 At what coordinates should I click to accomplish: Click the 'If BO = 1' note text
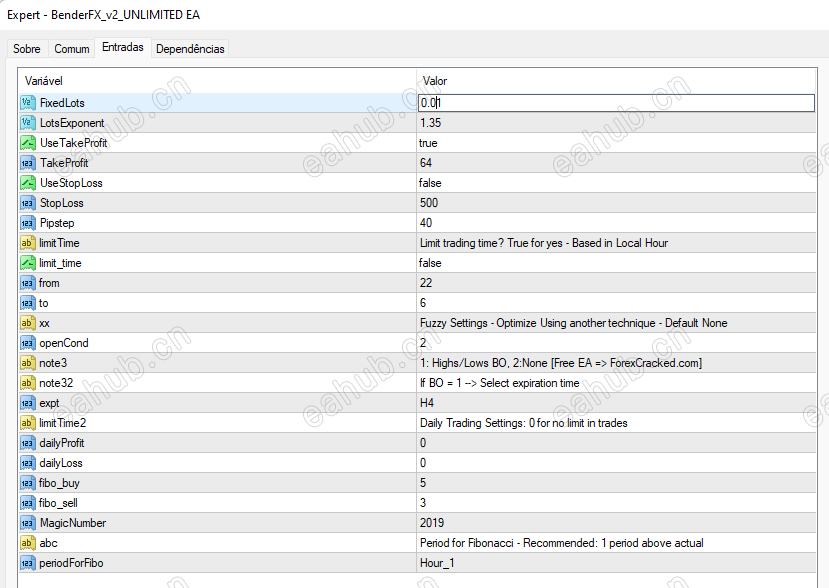pos(500,383)
